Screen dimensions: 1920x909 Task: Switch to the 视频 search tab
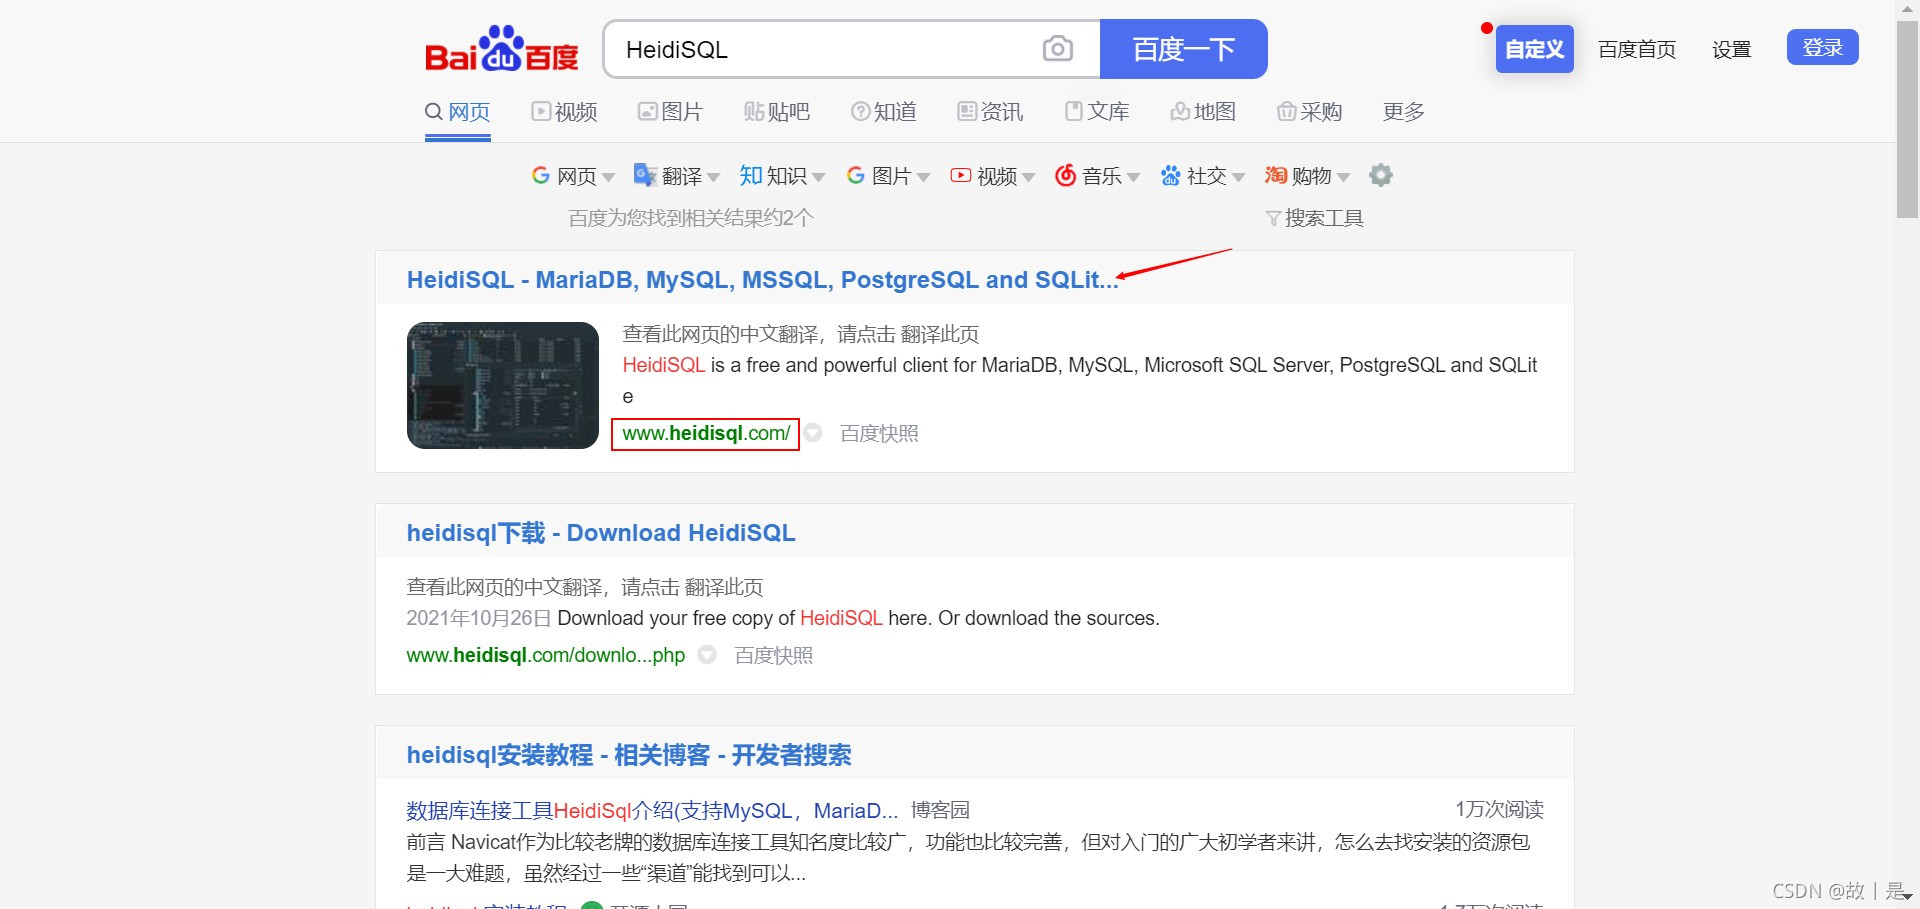click(x=565, y=112)
